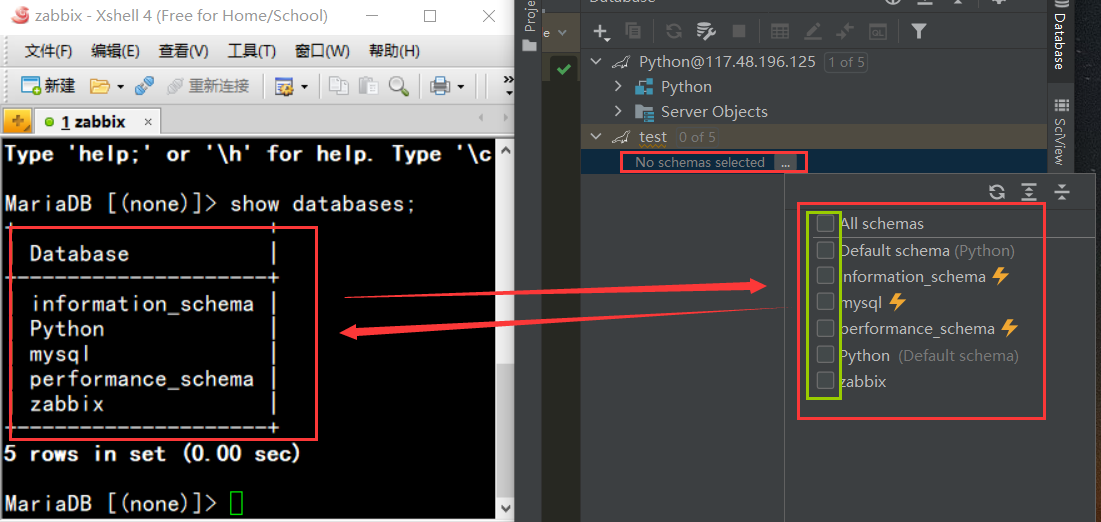Click the Duplicate icon in Database toolbar
This screenshot has height=522, width=1101.
(633, 31)
